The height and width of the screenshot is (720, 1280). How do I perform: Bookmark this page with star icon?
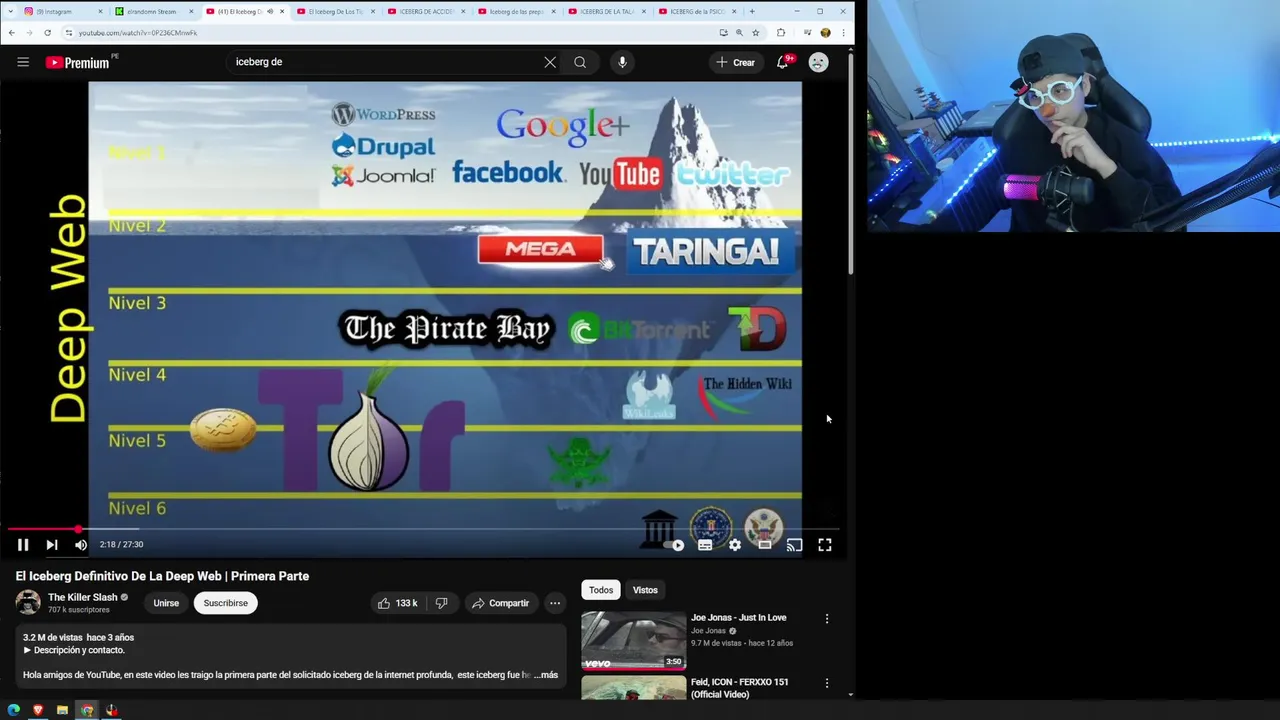point(756,32)
